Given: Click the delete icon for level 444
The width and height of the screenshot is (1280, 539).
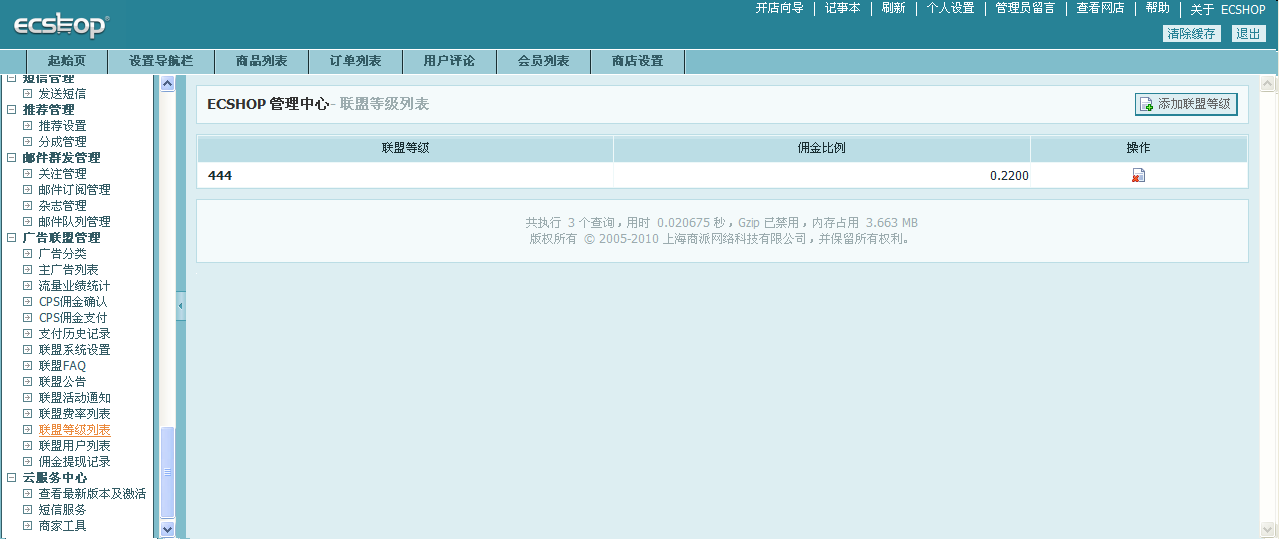Looking at the screenshot, I should (x=1138, y=176).
